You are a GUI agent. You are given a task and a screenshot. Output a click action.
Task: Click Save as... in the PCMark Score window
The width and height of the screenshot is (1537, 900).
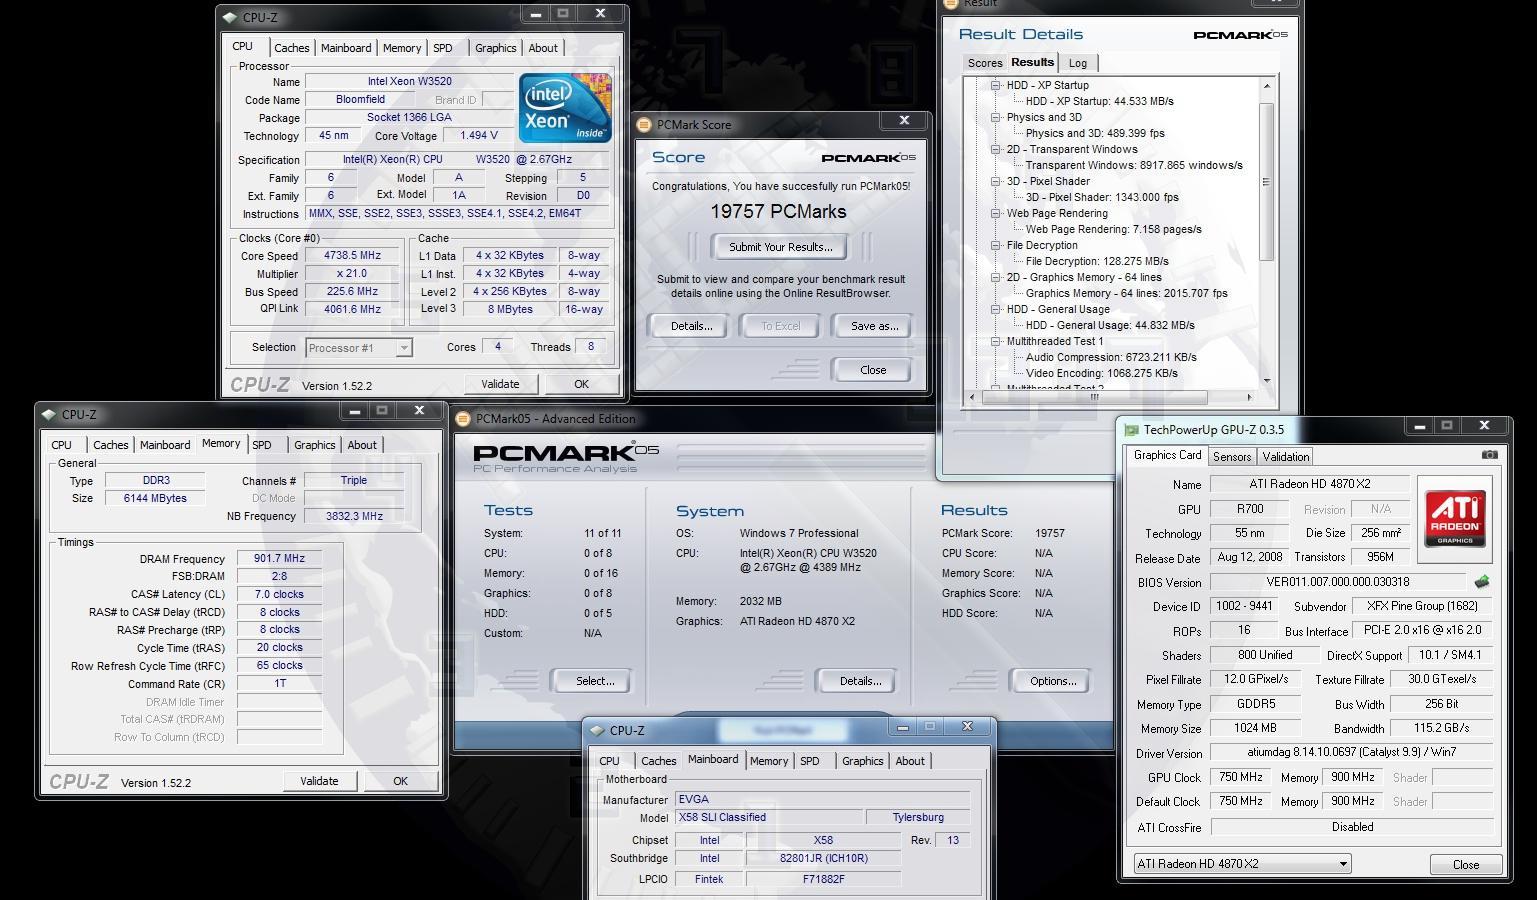875,326
